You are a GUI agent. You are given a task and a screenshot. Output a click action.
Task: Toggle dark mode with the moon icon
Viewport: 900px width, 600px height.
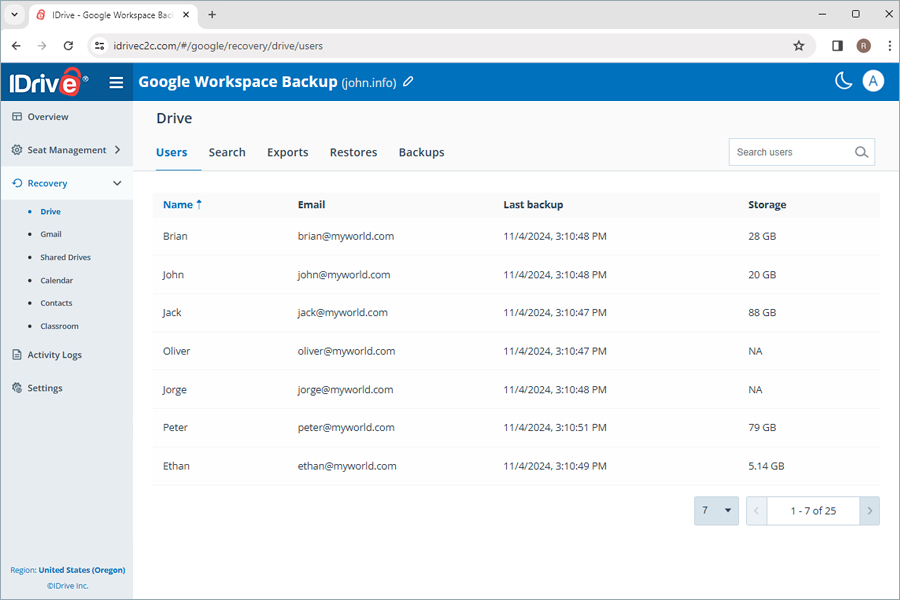point(843,80)
